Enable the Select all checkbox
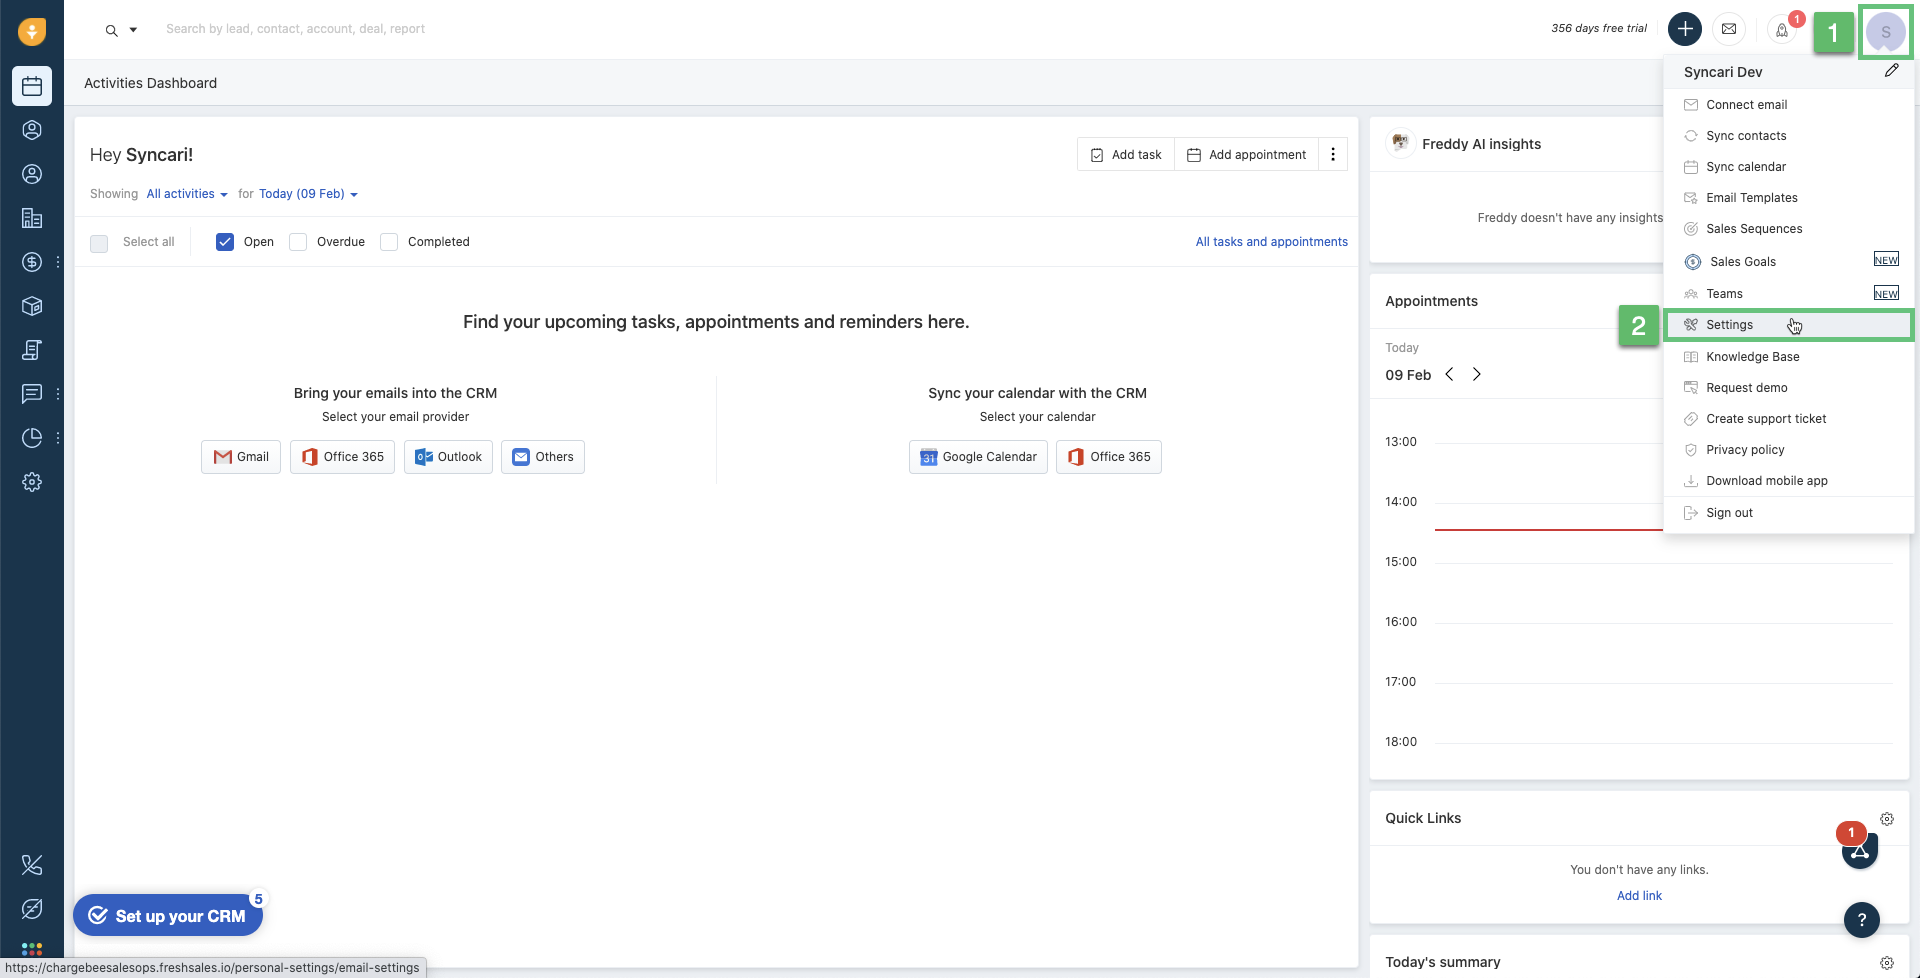 (x=99, y=242)
